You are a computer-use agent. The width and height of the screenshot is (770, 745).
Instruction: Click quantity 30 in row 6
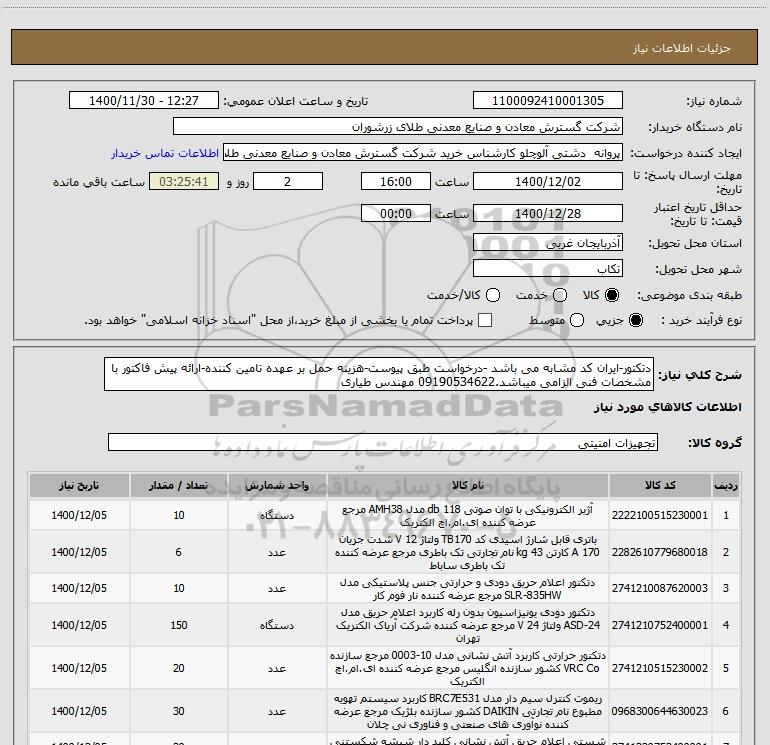(179, 711)
